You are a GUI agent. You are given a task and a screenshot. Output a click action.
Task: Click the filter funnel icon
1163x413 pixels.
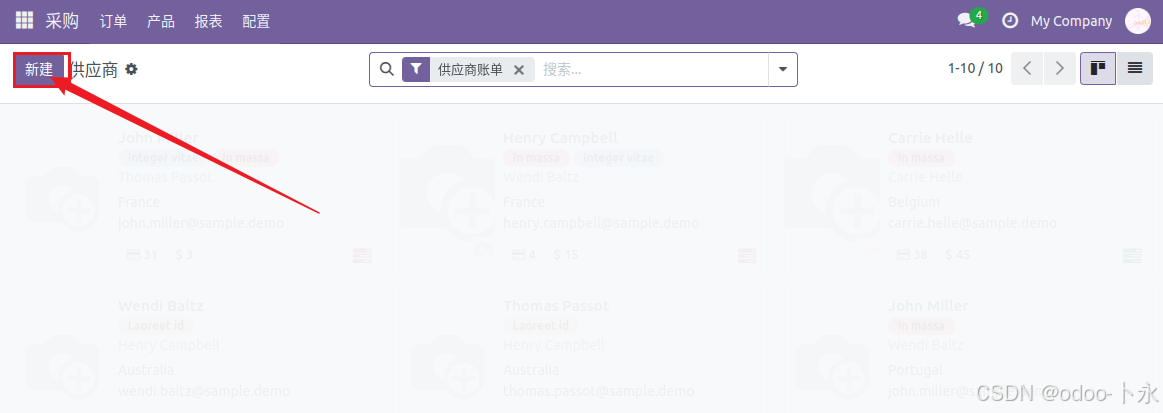[416, 70]
